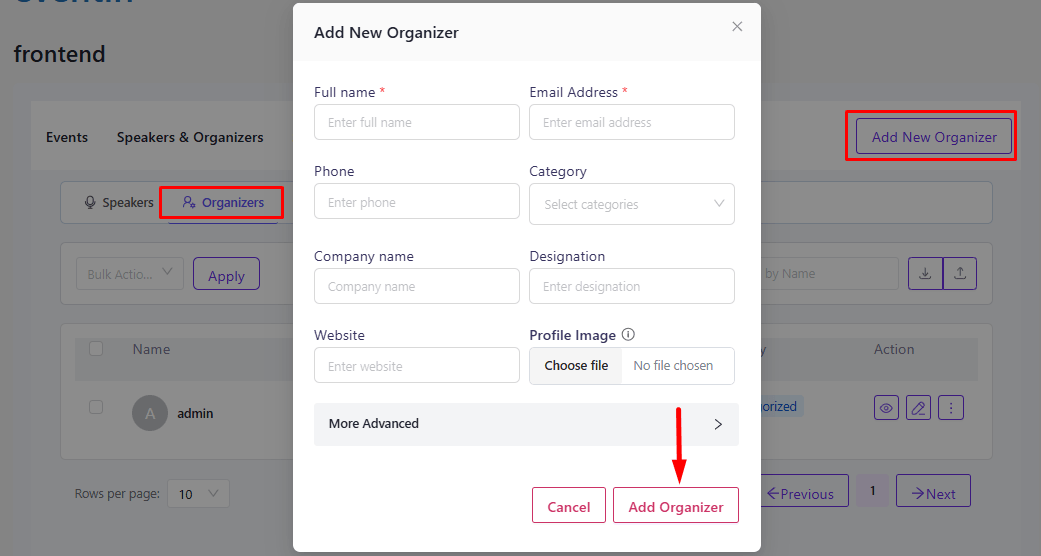Click the Full name input field
This screenshot has height=556, width=1041.
pyautogui.click(x=417, y=122)
